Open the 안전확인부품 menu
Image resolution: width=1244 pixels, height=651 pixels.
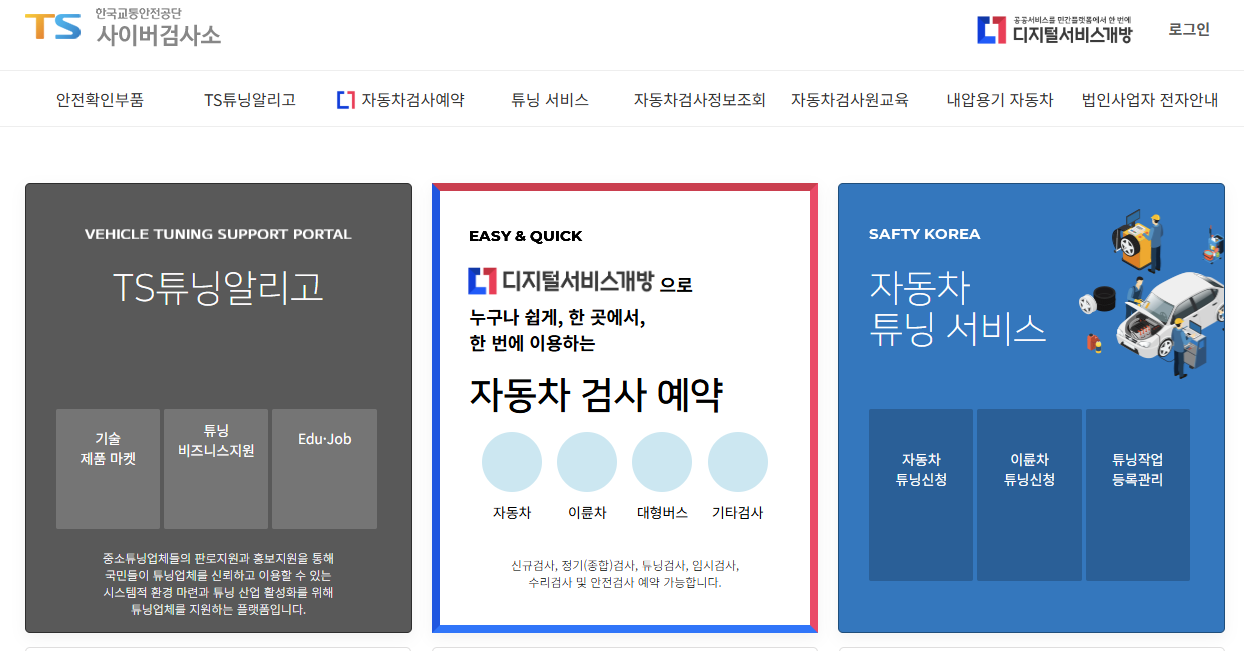100,100
